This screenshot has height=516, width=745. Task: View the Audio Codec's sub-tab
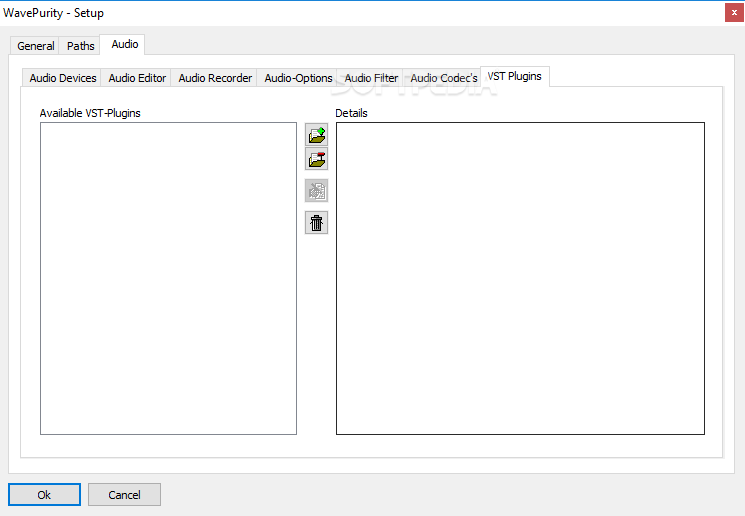tap(443, 78)
